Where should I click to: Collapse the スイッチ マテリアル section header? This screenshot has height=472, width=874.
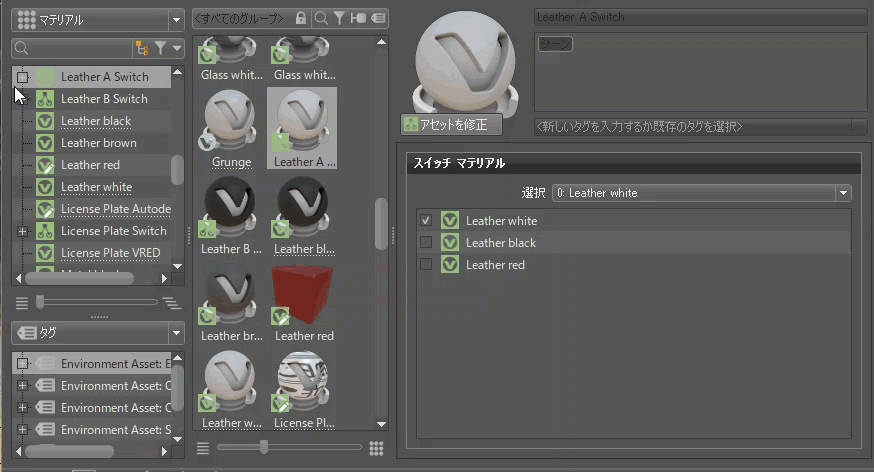[x=634, y=163]
